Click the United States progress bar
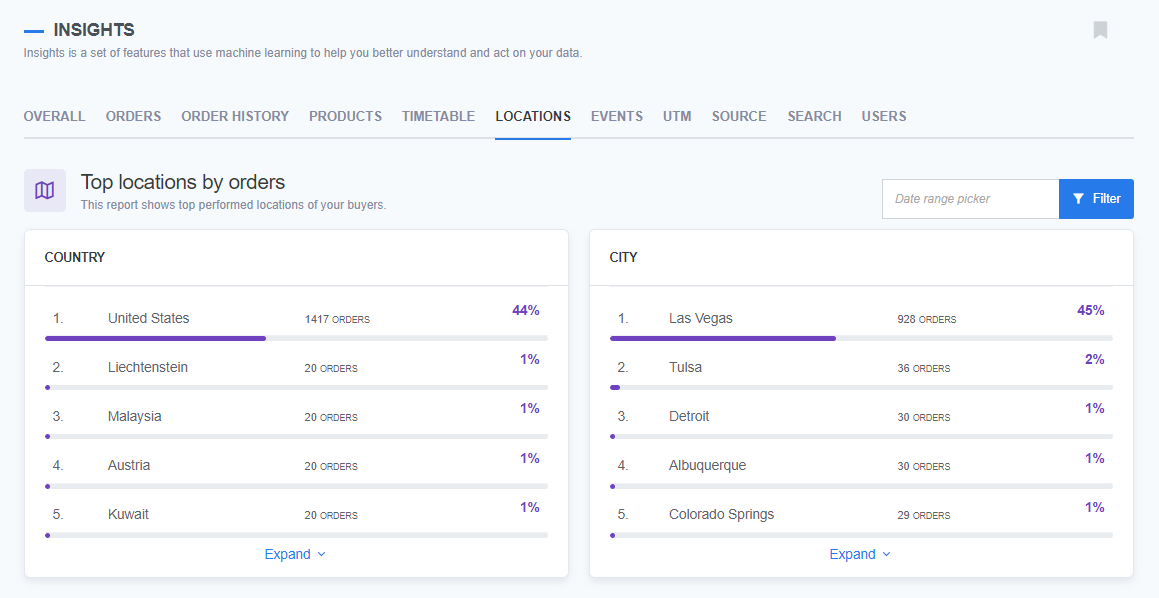Viewport: 1159px width, 598px height. pos(296,339)
